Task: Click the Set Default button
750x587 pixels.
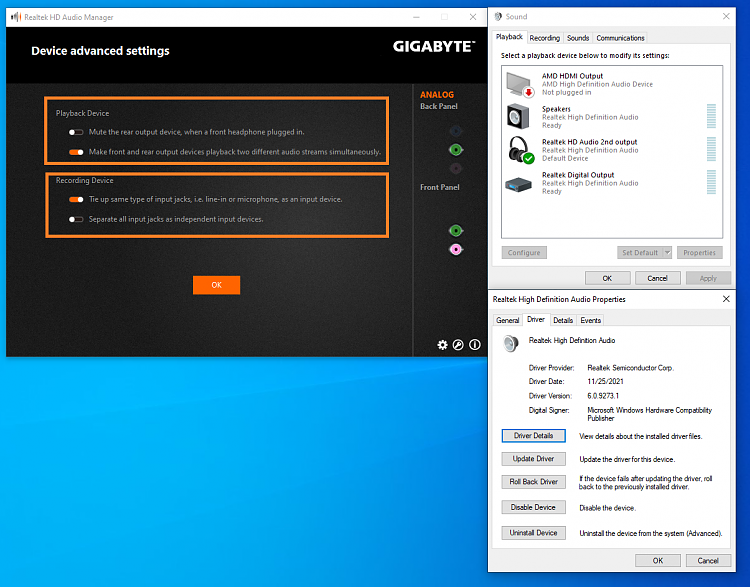Action: pos(640,252)
